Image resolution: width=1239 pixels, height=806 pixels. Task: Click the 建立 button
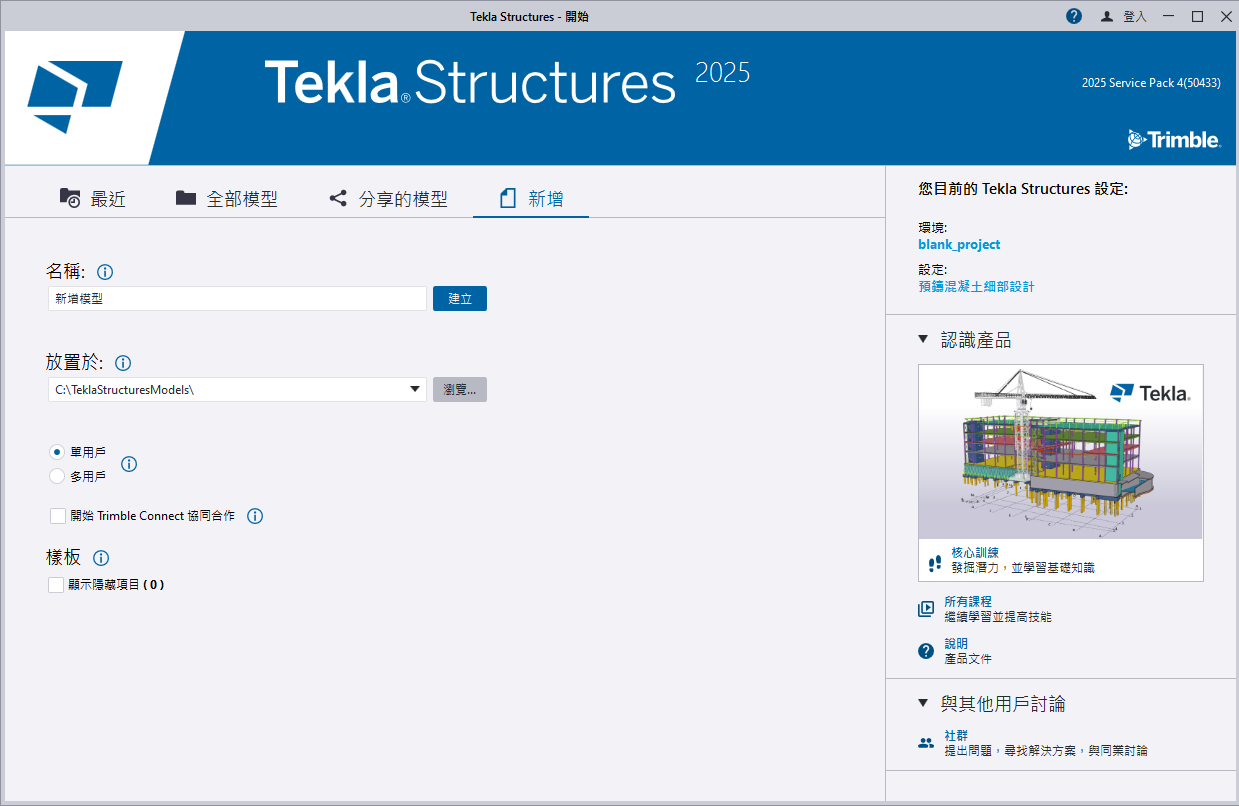(460, 299)
